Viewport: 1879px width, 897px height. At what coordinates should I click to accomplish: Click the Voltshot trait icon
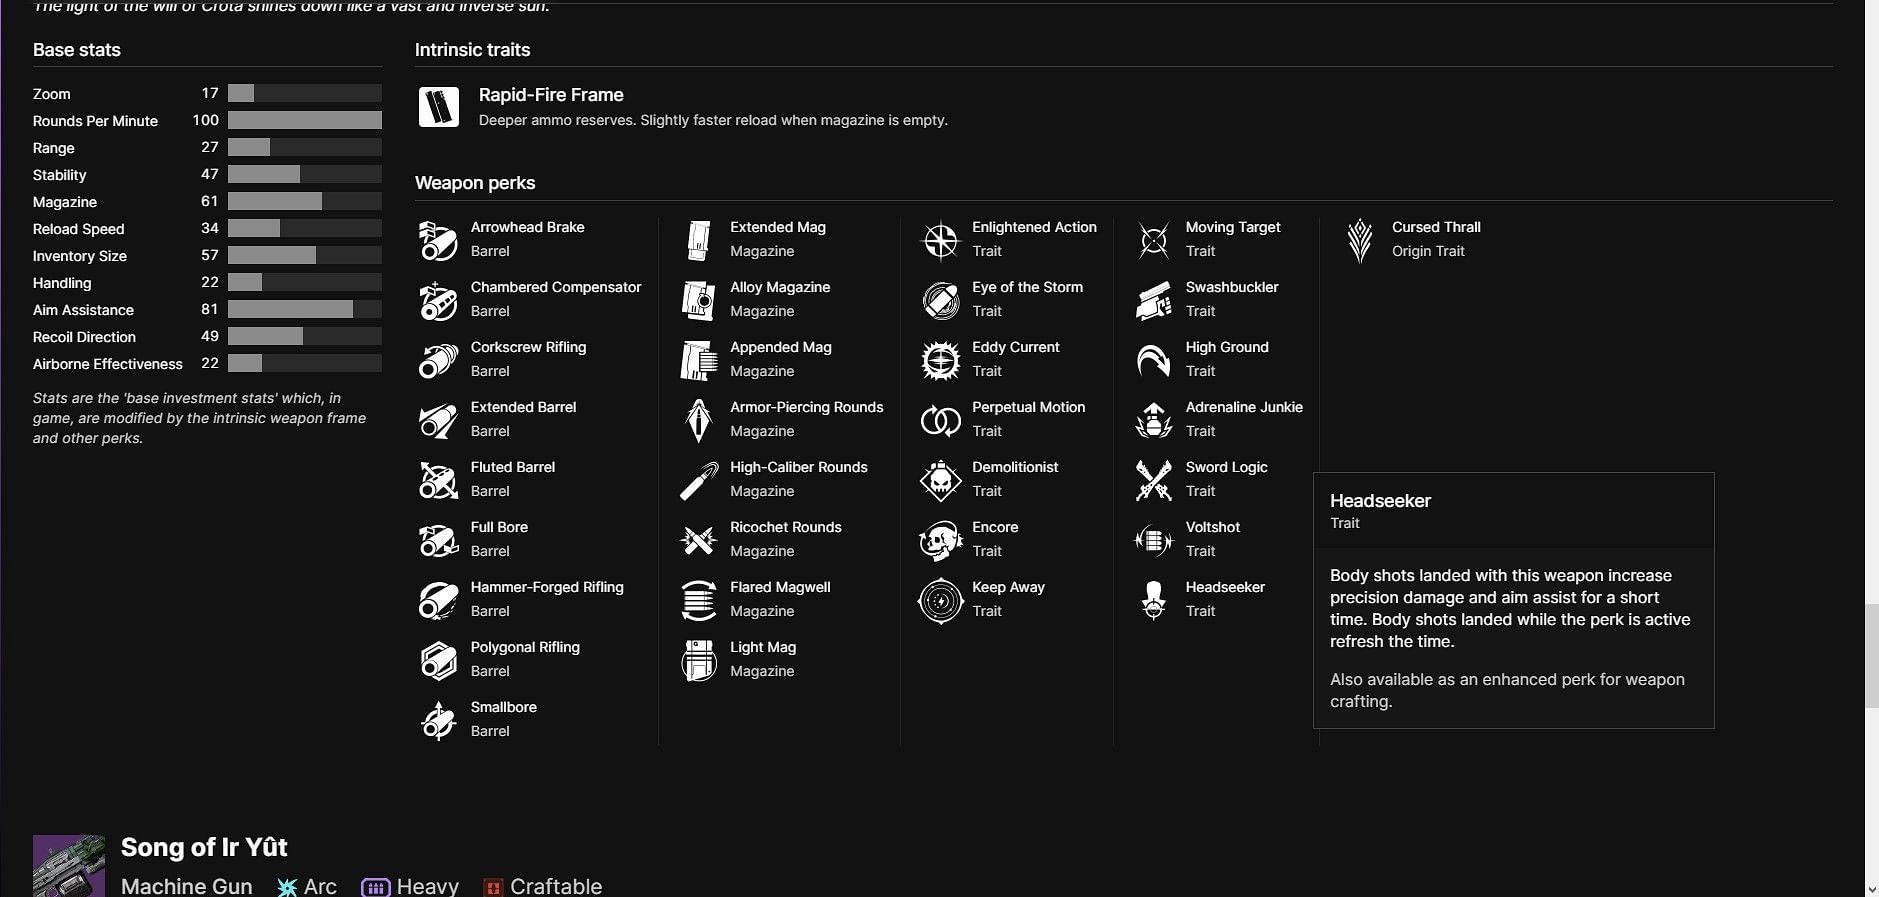click(1153, 541)
